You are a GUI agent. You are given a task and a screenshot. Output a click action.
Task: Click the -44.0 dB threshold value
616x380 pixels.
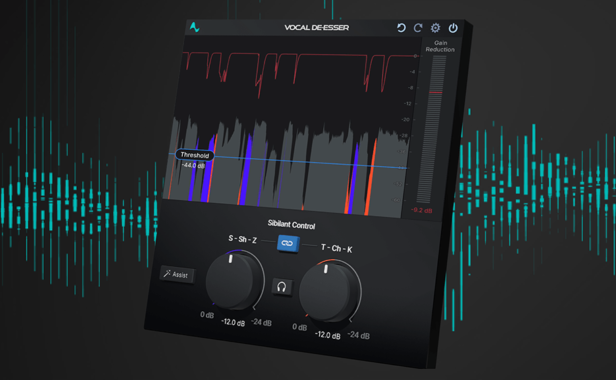coord(194,165)
